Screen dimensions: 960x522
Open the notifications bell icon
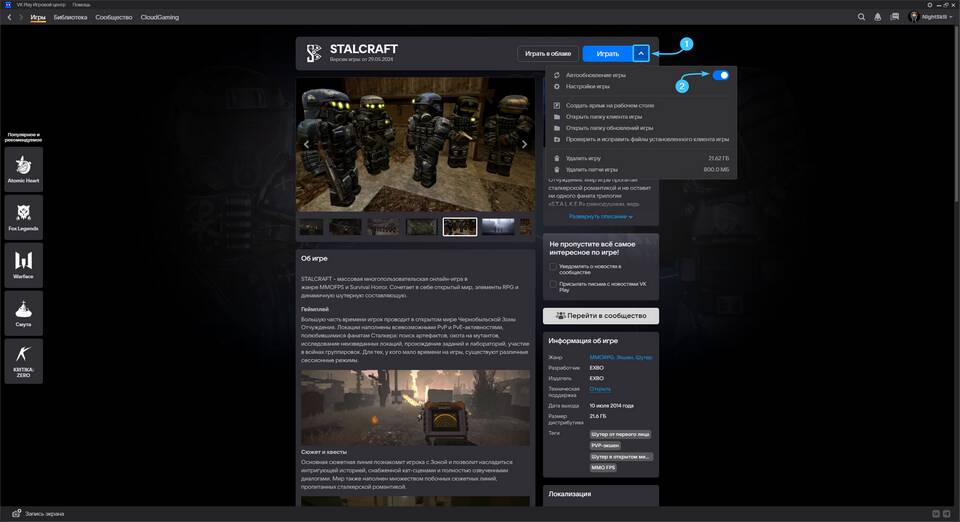click(877, 17)
